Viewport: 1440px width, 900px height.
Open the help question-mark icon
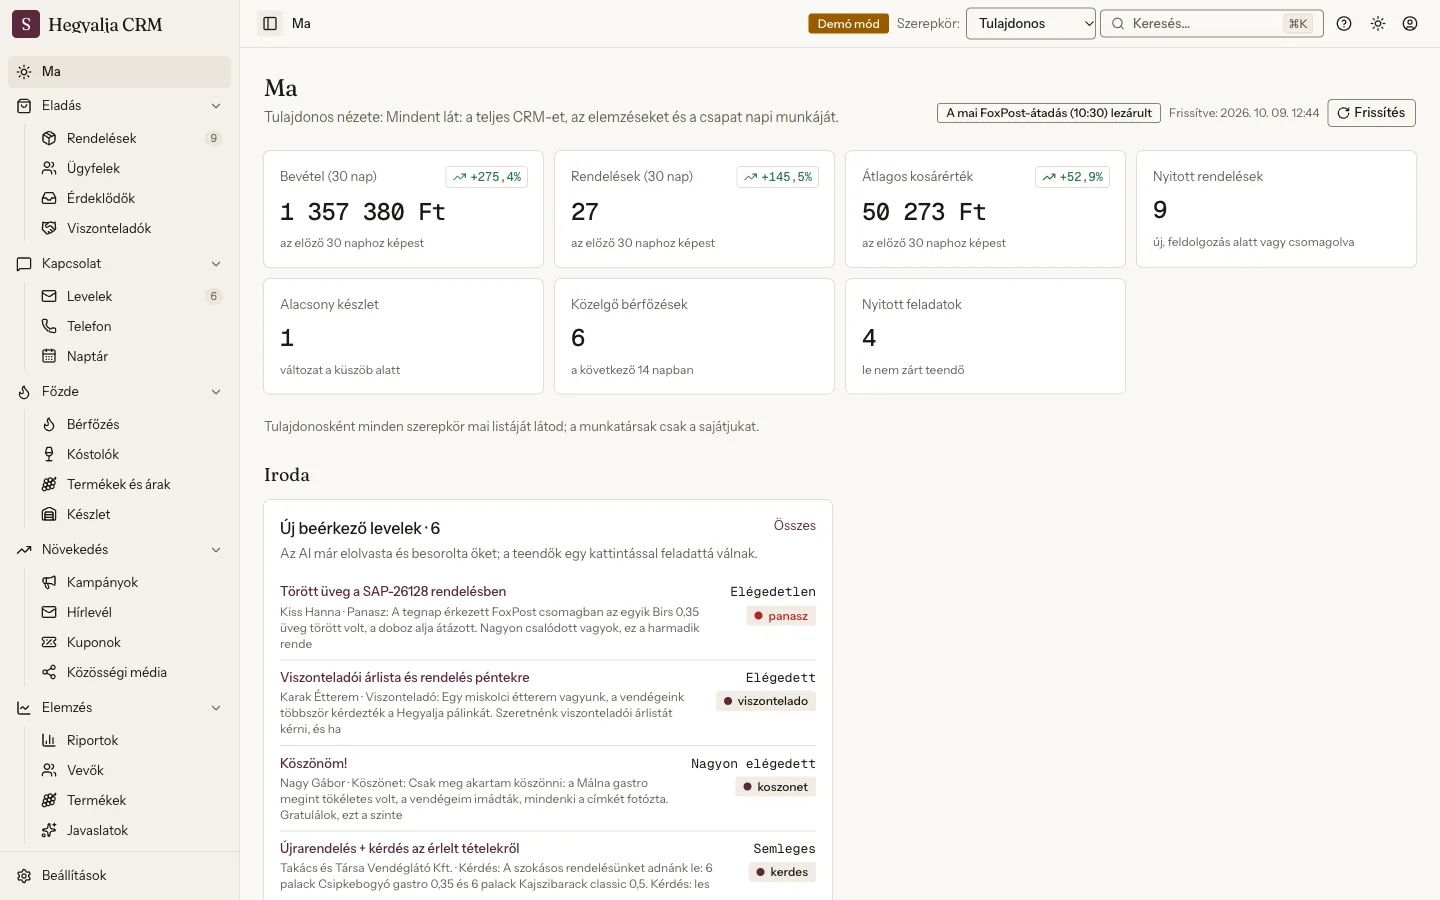pyautogui.click(x=1344, y=23)
